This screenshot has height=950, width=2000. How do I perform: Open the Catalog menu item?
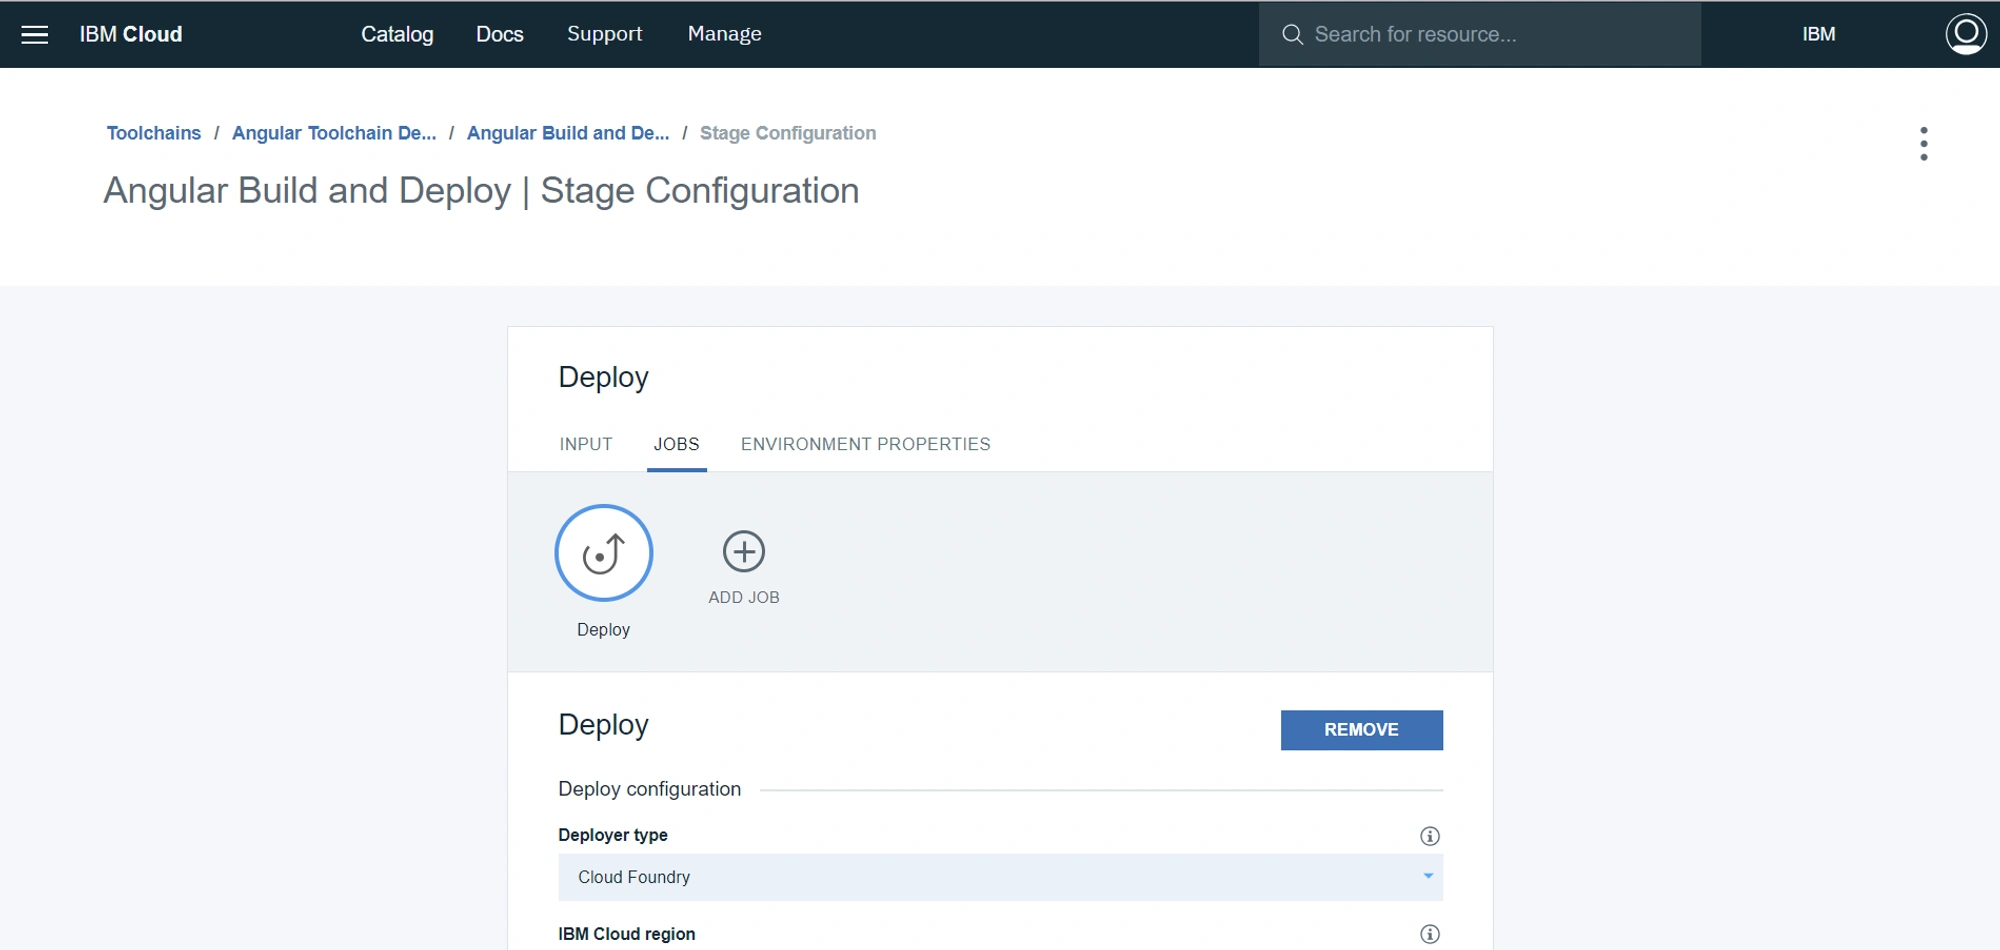pos(397,34)
